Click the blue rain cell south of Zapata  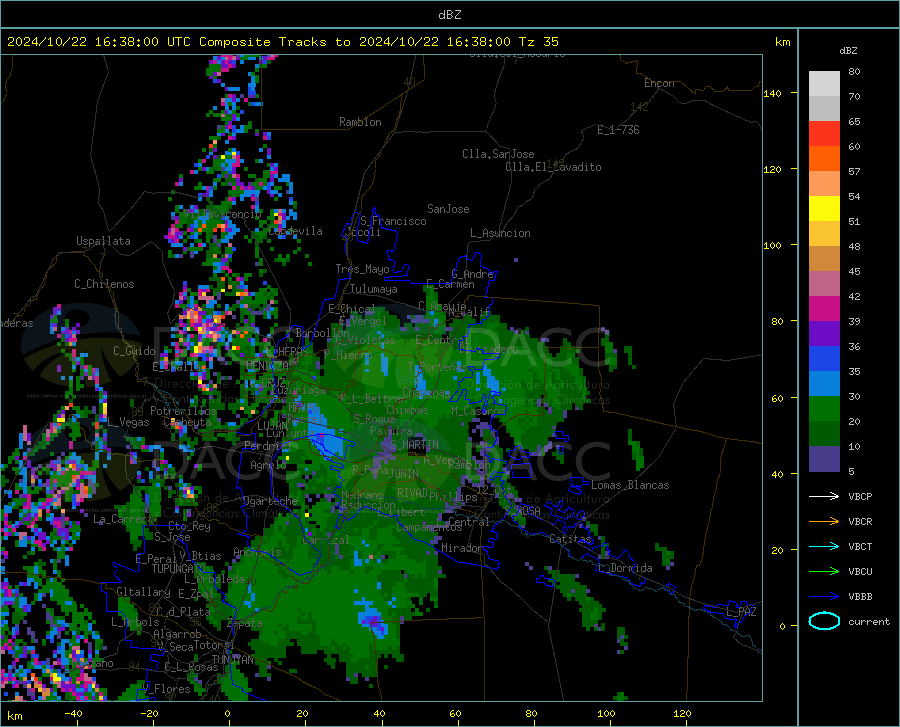[x=371, y=619]
